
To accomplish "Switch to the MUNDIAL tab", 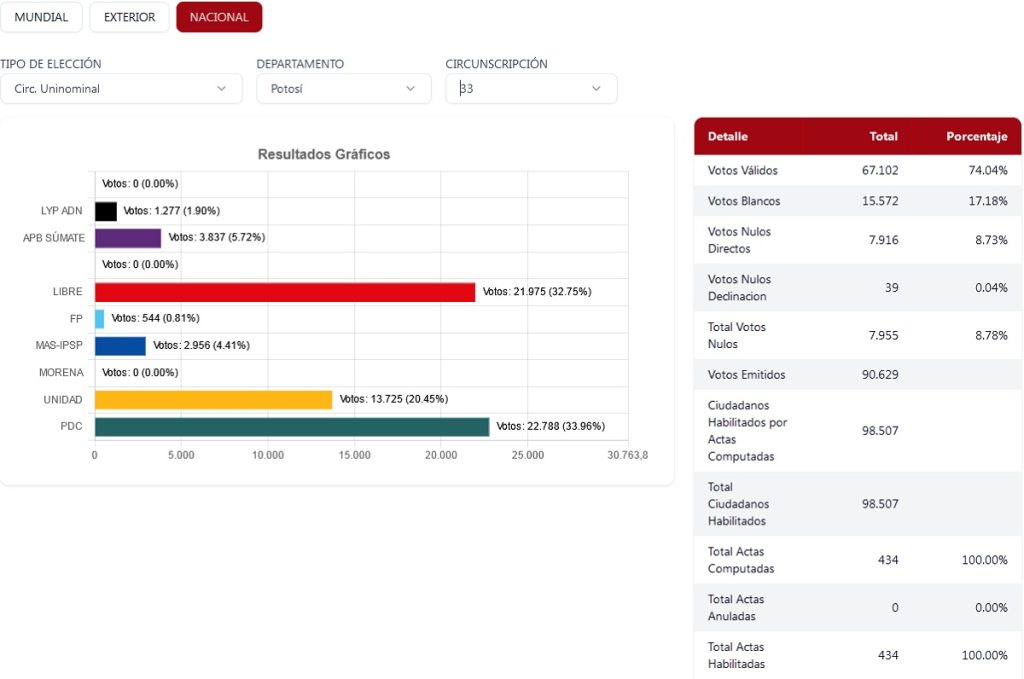I will pos(41,17).
